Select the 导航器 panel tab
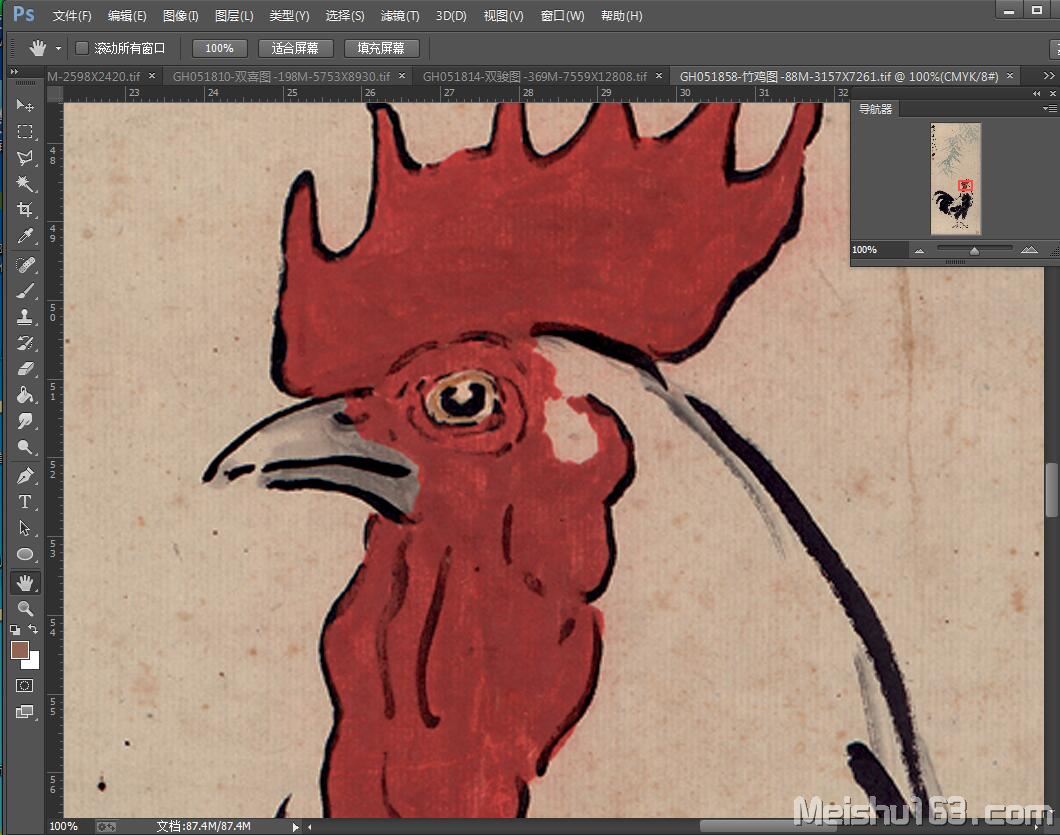This screenshot has width=1060, height=835. point(875,109)
